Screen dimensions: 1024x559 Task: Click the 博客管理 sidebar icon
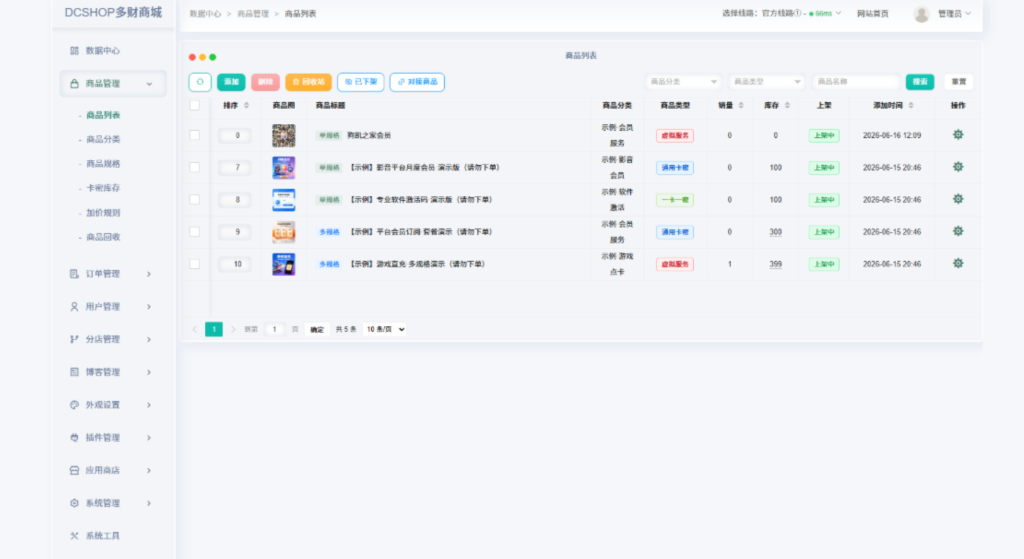[x=74, y=372]
